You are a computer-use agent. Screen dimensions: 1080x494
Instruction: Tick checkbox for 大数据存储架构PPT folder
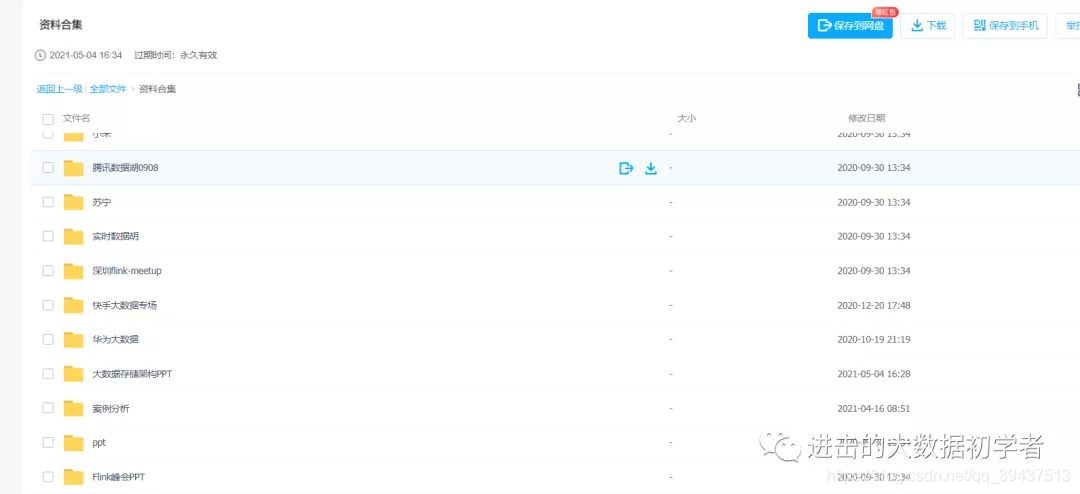48,374
